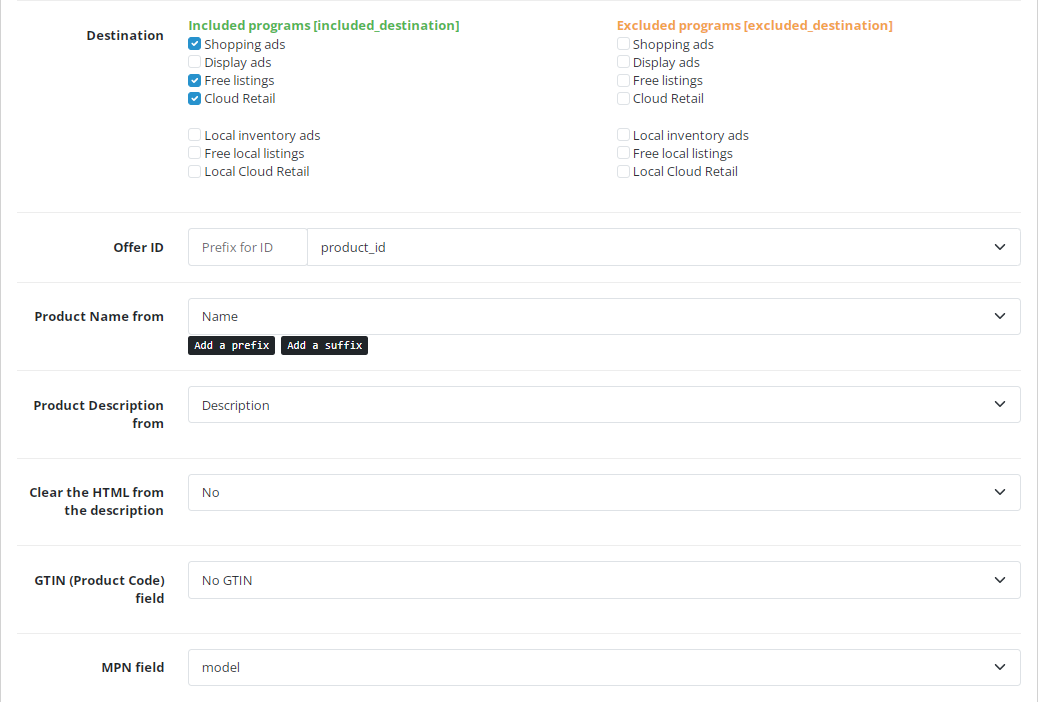Open the GTIN (Product Code) field dropdown

(604, 580)
